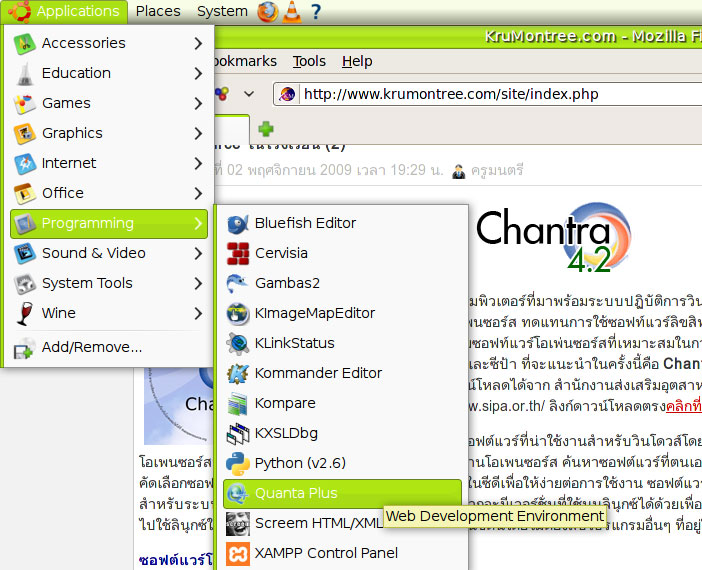Image resolution: width=702 pixels, height=570 pixels.
Task: Click the Graphics category icon
Action: [25, 133]
